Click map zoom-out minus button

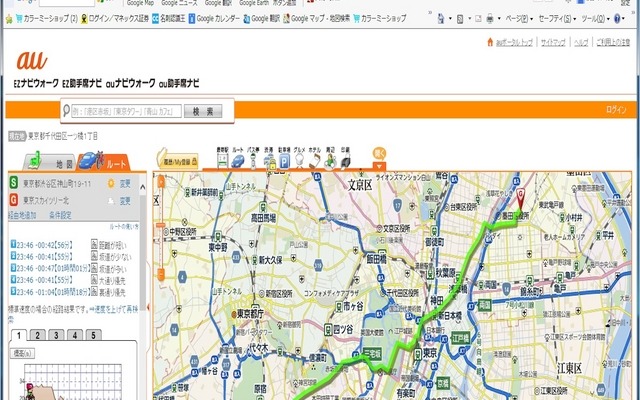pyautogui.click(x=161, y=274)
